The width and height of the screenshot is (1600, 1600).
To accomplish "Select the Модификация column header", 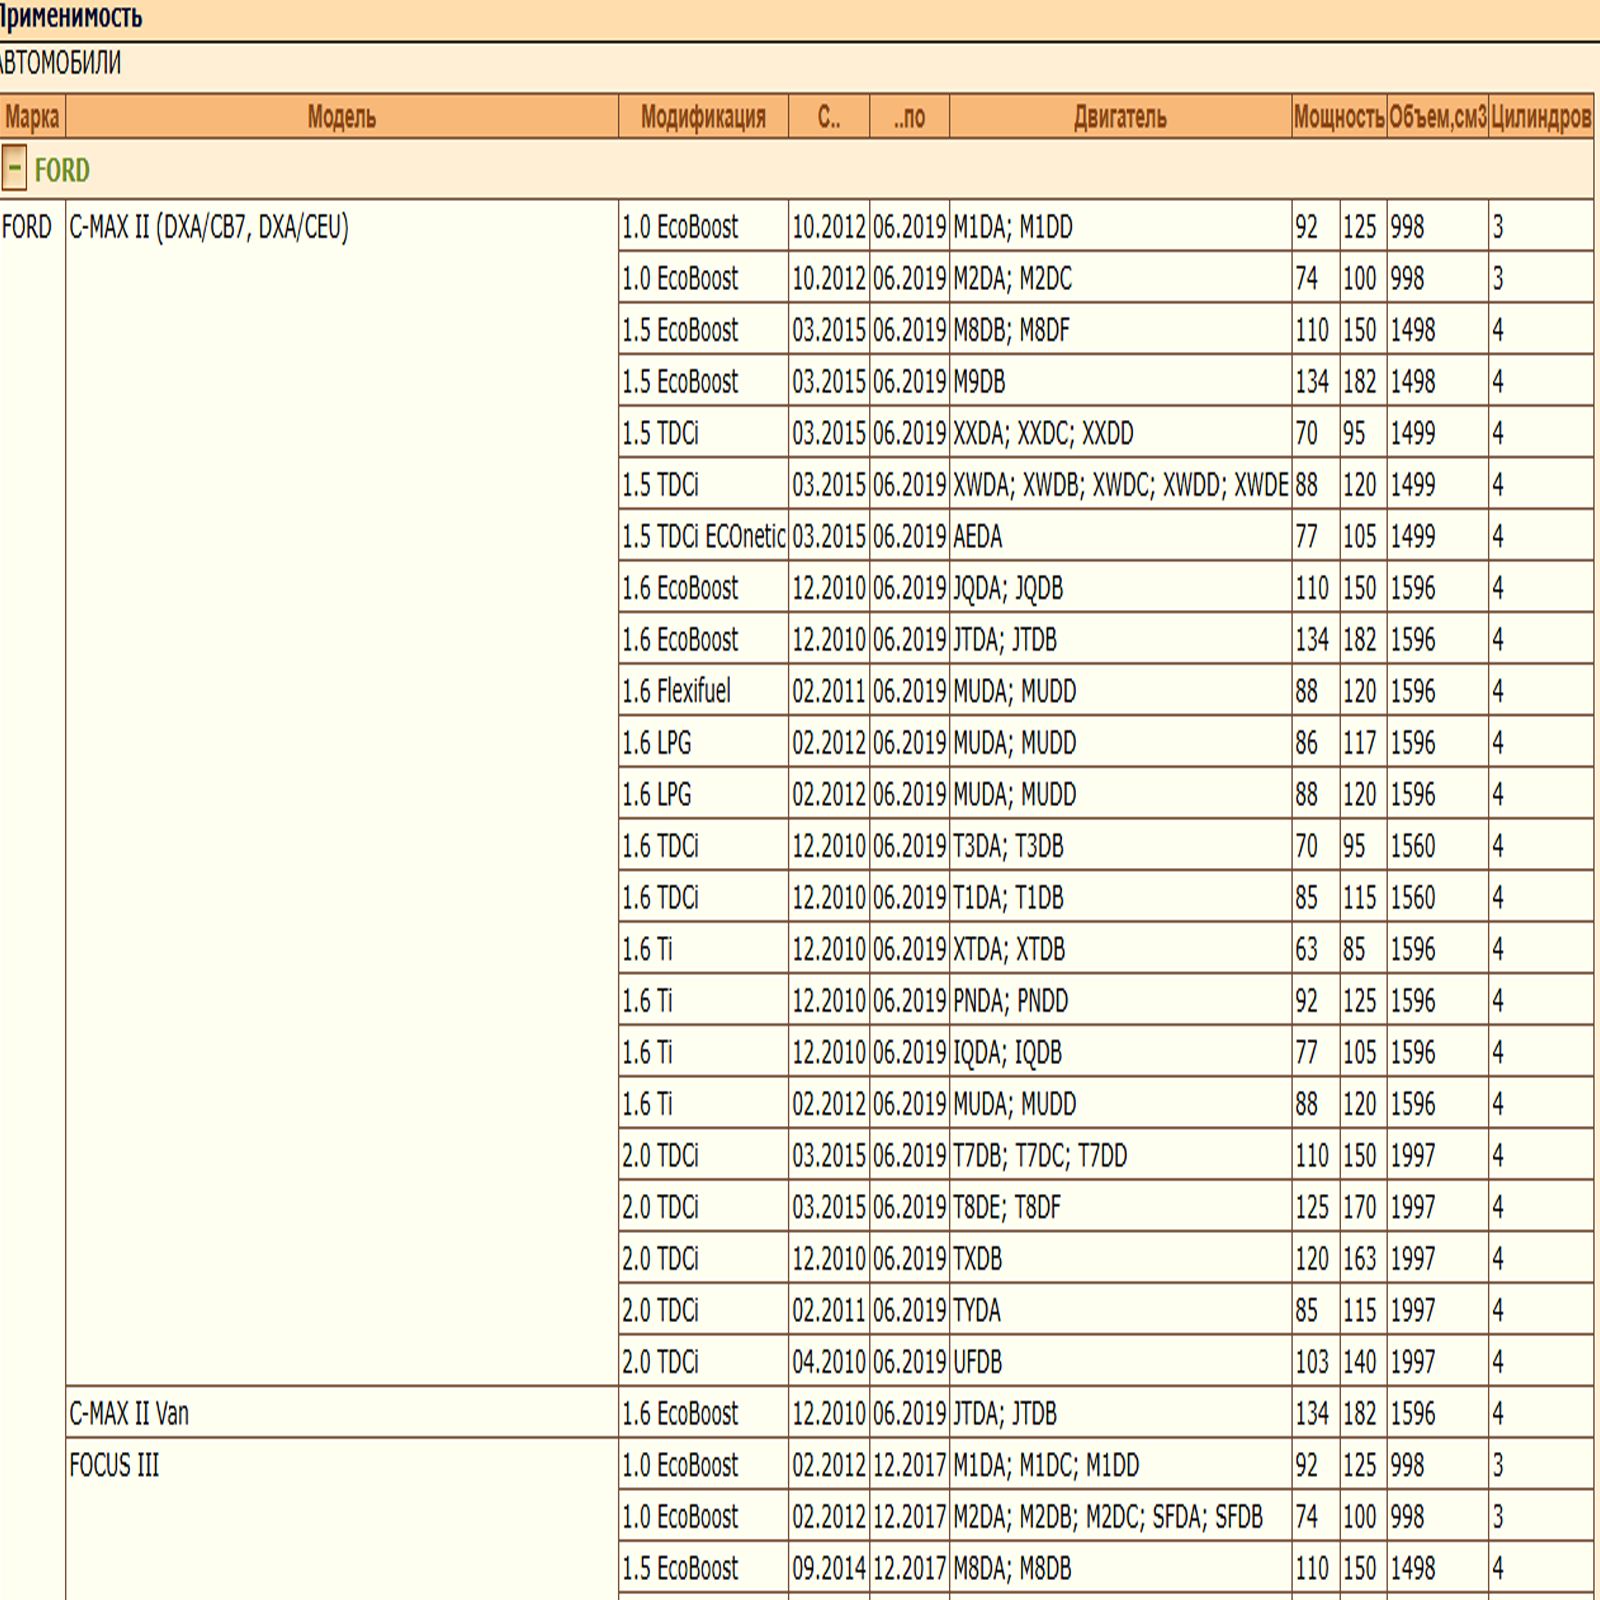I will [703, 117].
